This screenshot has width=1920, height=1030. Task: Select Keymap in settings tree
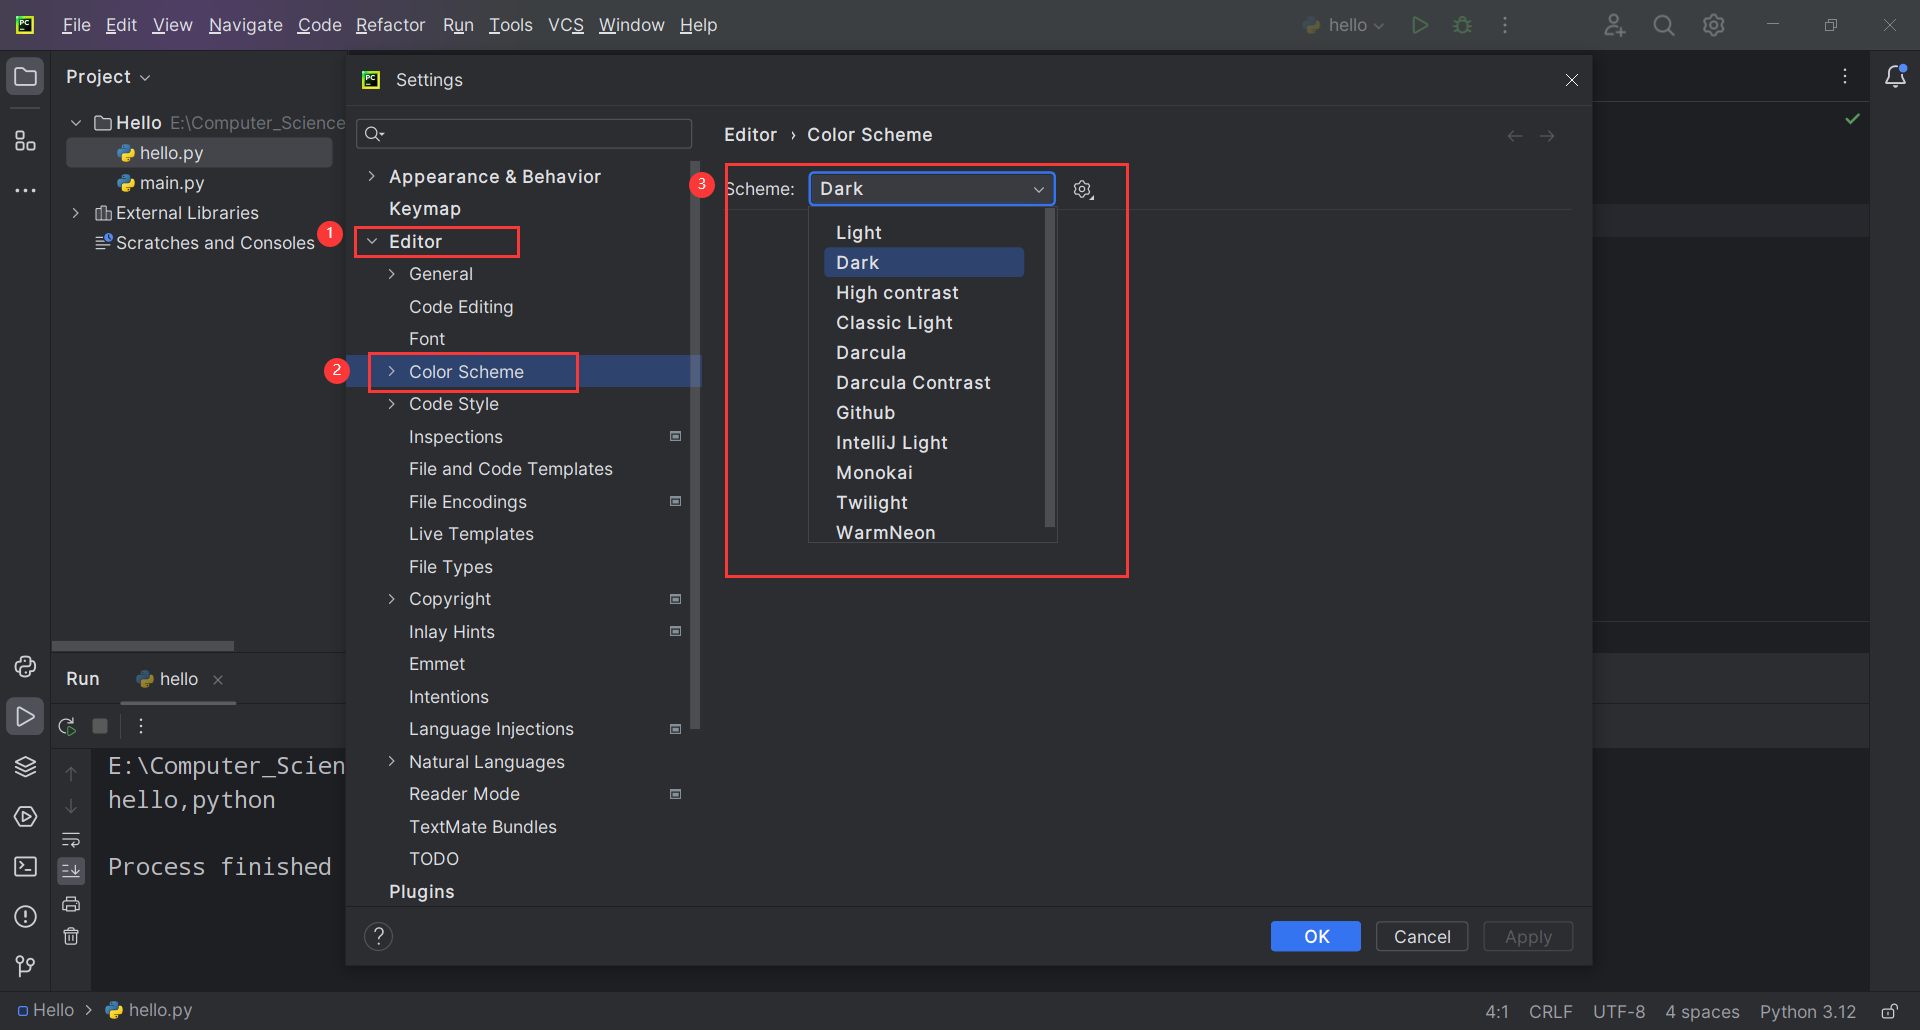(x=425, y=209)
